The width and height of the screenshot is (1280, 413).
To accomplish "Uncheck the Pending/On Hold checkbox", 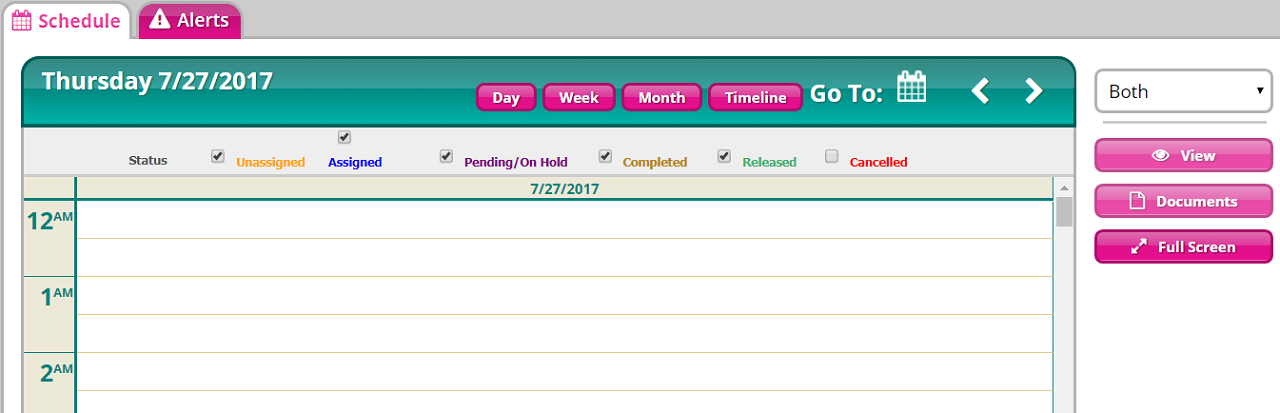I will click(x=447, y=156).
